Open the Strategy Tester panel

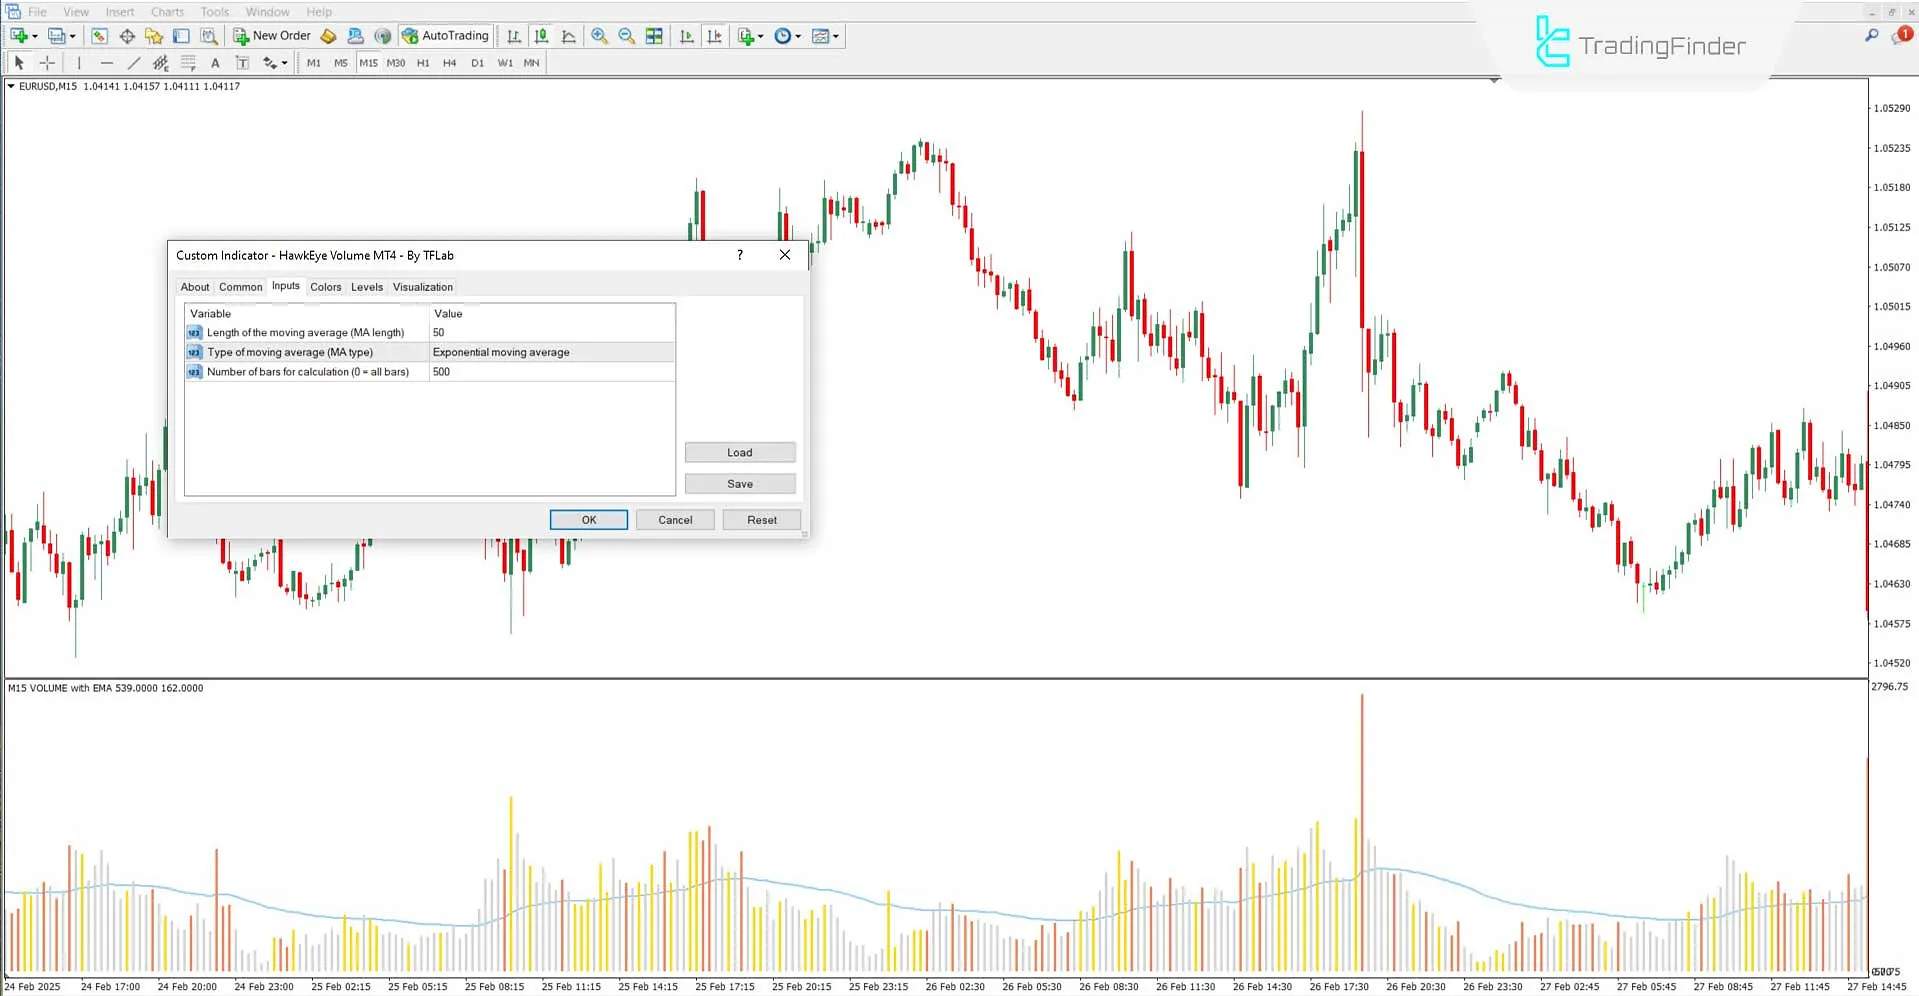click(209, 35)
